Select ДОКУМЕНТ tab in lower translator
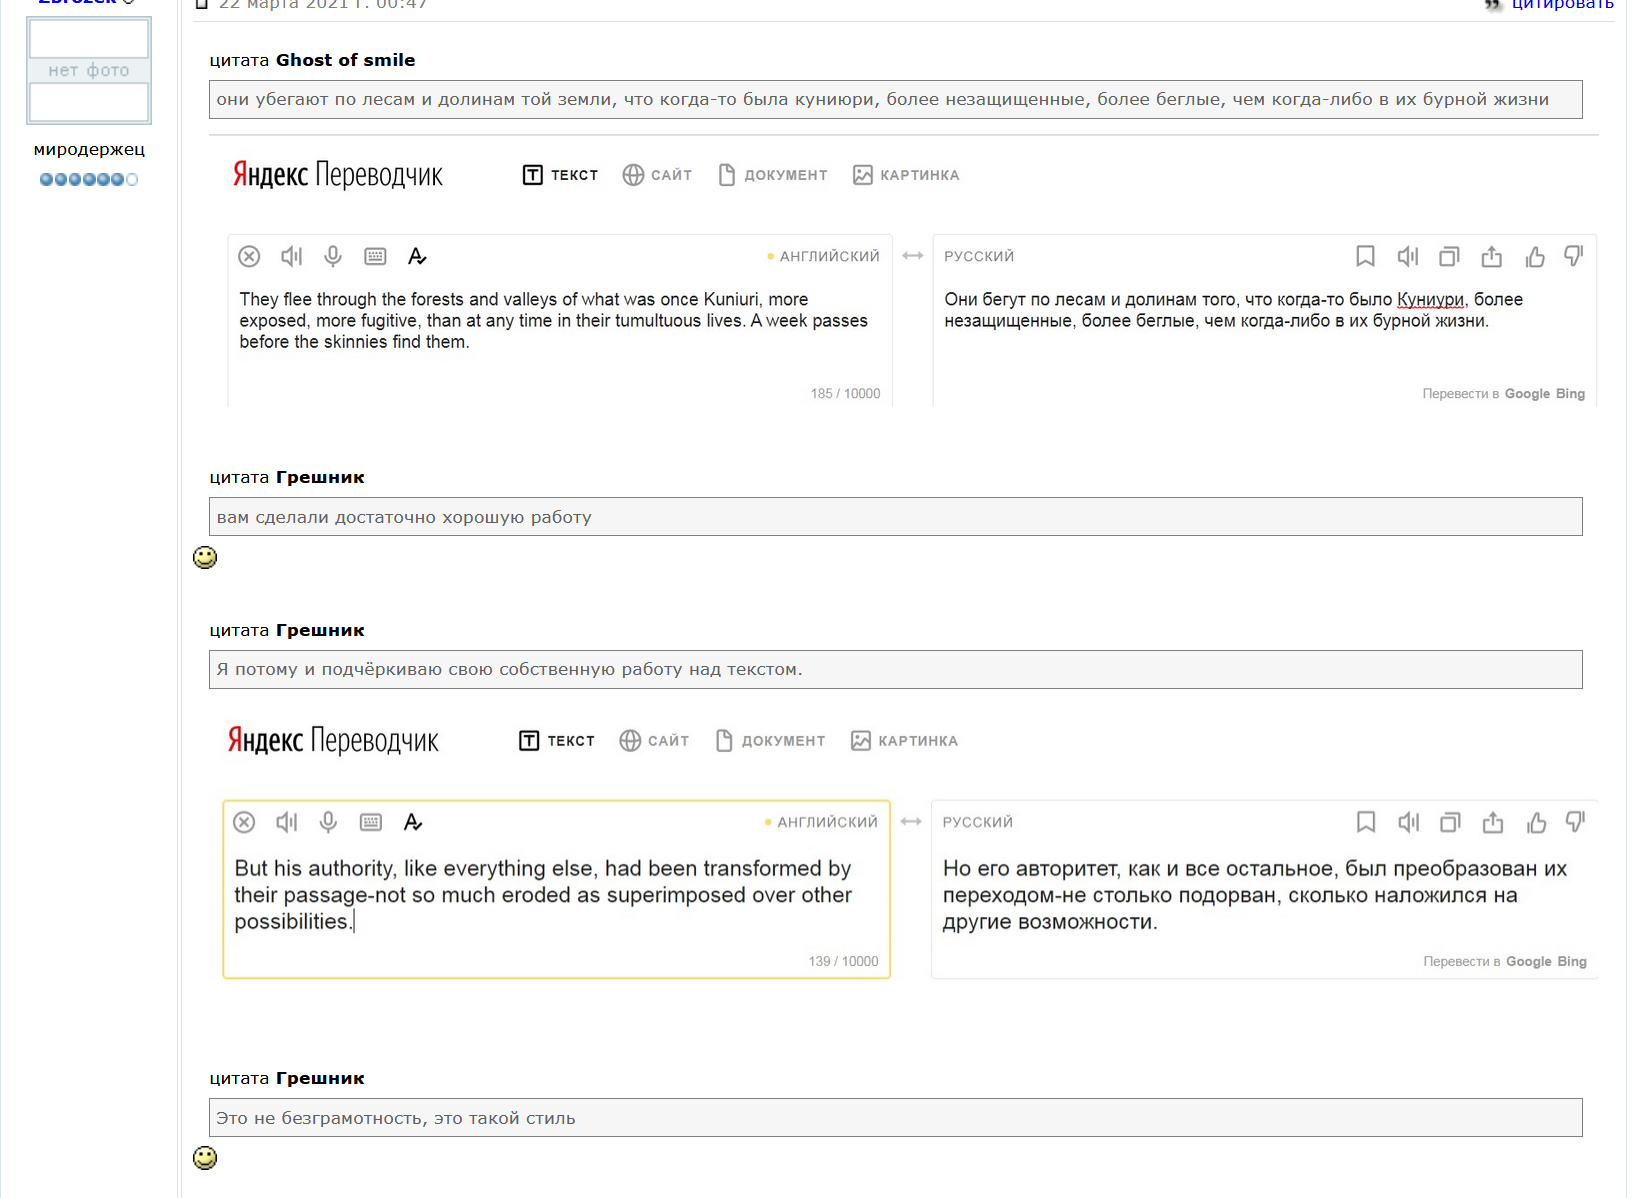The width and height of the screenshot is (1633, 1198). (770, 741)
